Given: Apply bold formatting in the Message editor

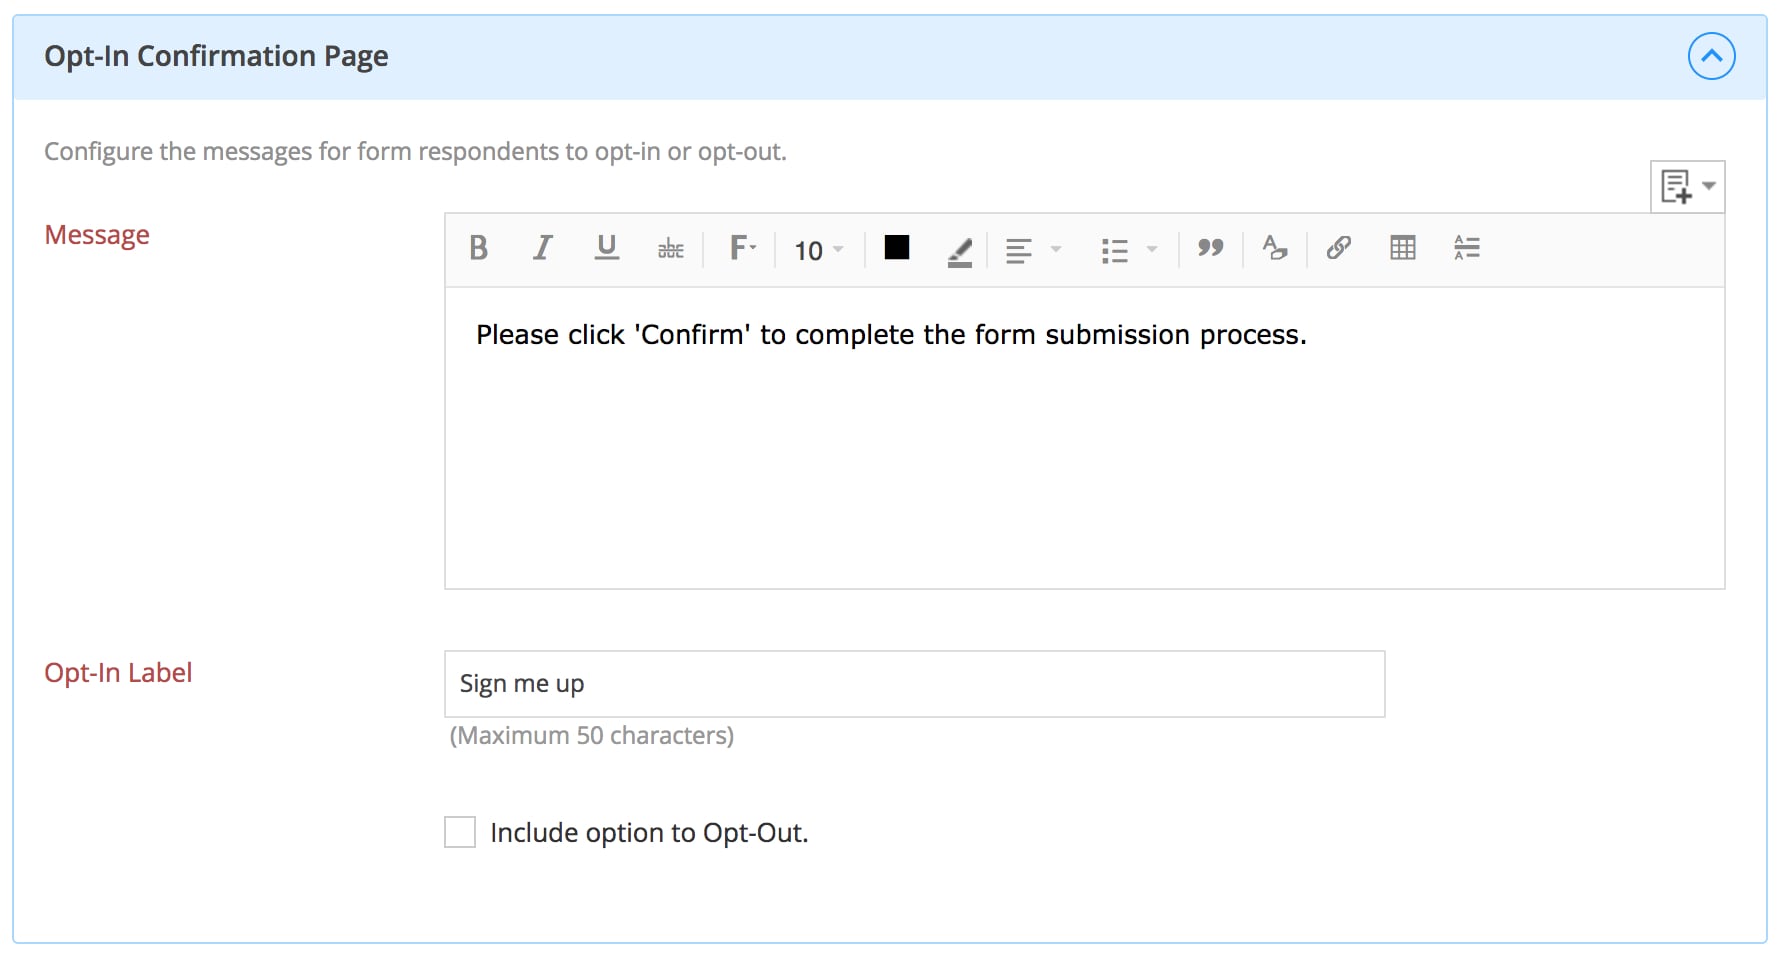Looking at the screenshot, I should pos(478,249).
